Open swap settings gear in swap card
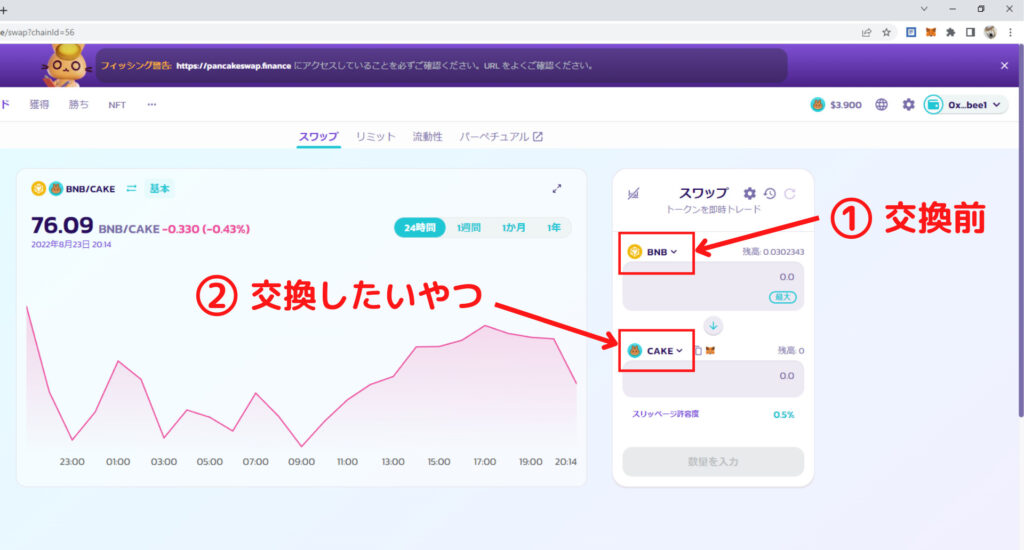The width and height of the screenshot is (1024, 550). [x=750, y=193]
